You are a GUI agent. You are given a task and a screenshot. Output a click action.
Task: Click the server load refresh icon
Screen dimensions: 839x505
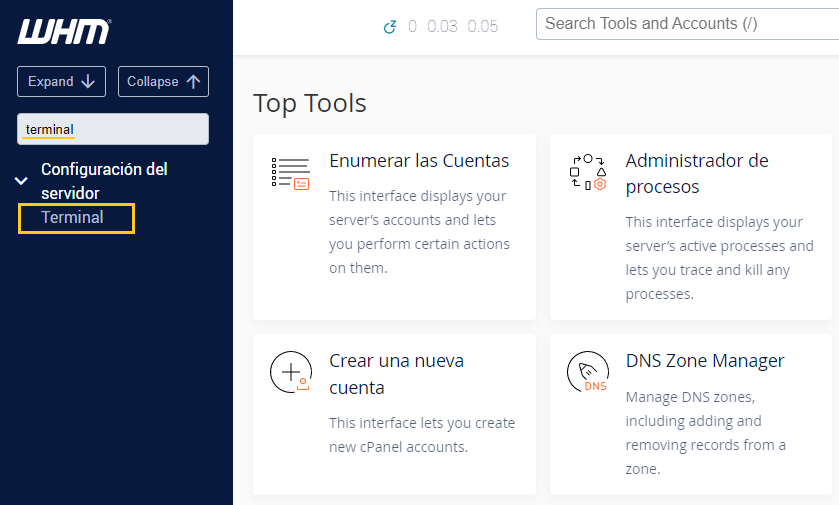click(x=390, y=27)
